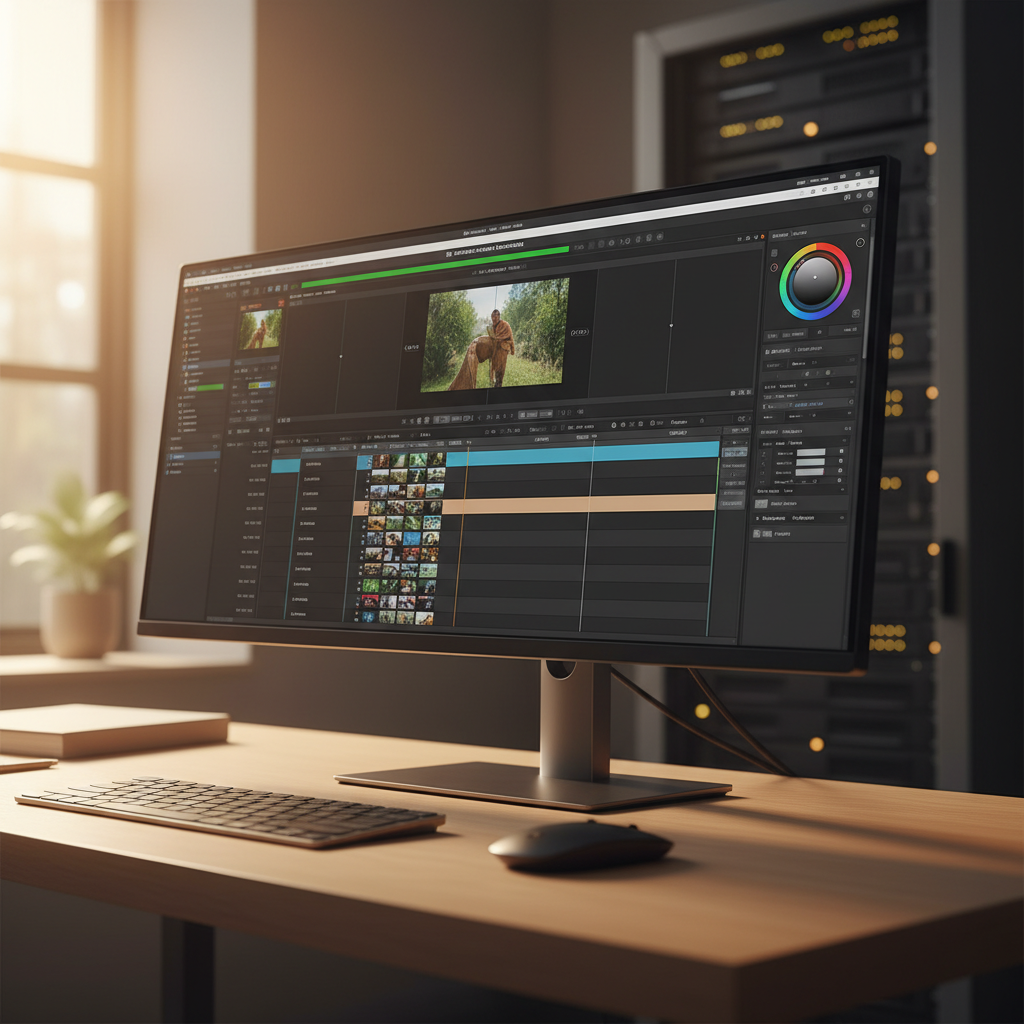1024x1024 pixels.
Task: Click the orange dot icon above the viewer's right edge
Action: coord(763,236)
